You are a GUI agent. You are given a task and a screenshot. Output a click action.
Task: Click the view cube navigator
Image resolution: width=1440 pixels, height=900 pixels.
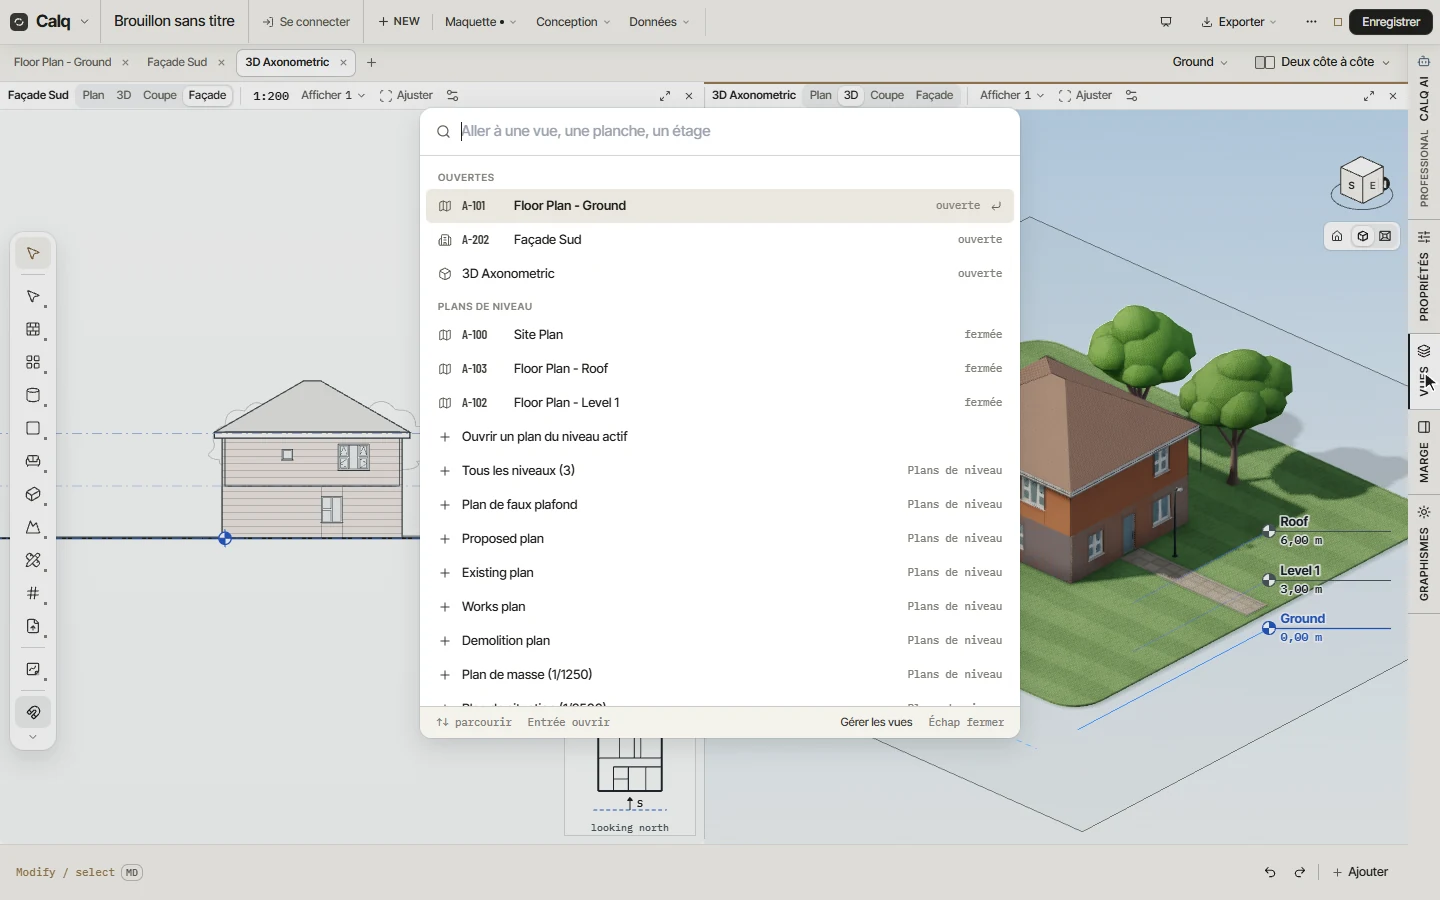[1361, 183]
